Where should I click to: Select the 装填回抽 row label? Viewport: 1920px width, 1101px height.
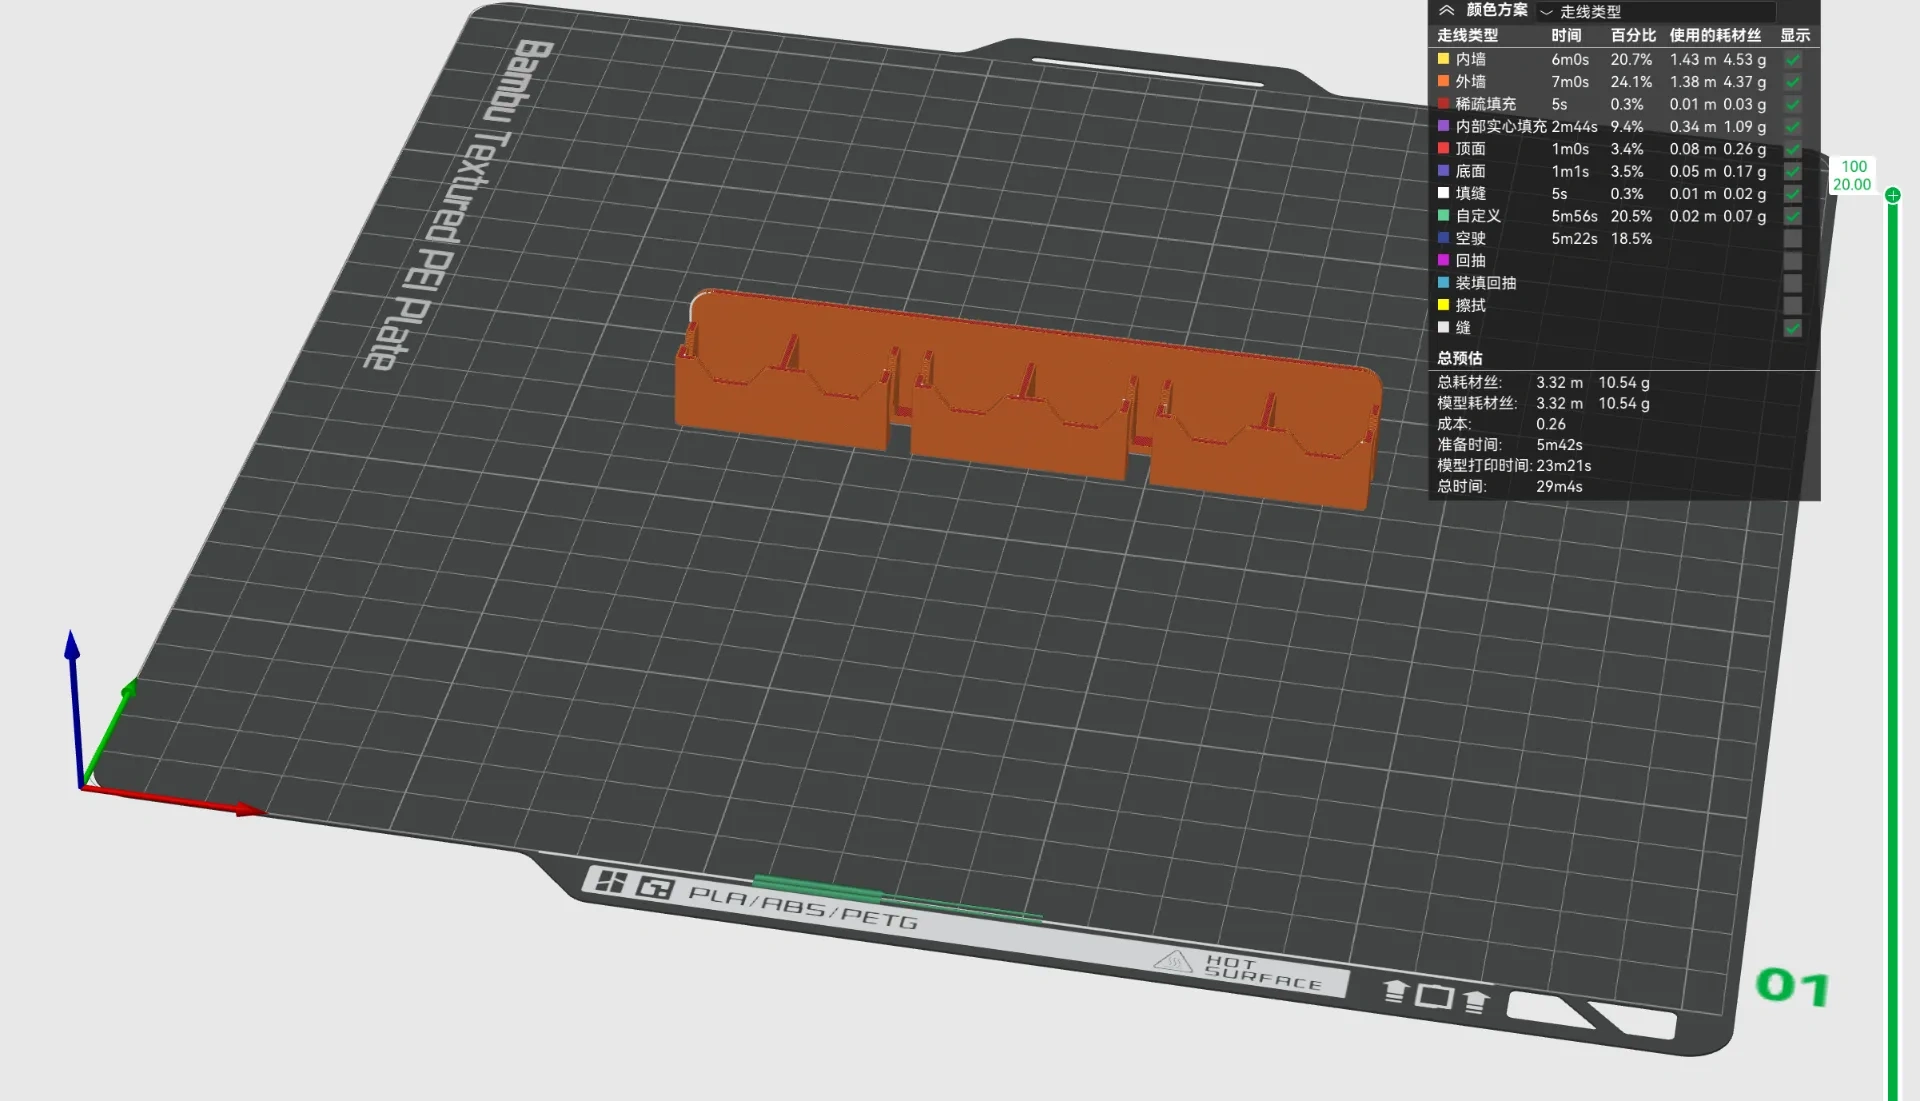pos(1485,283)
